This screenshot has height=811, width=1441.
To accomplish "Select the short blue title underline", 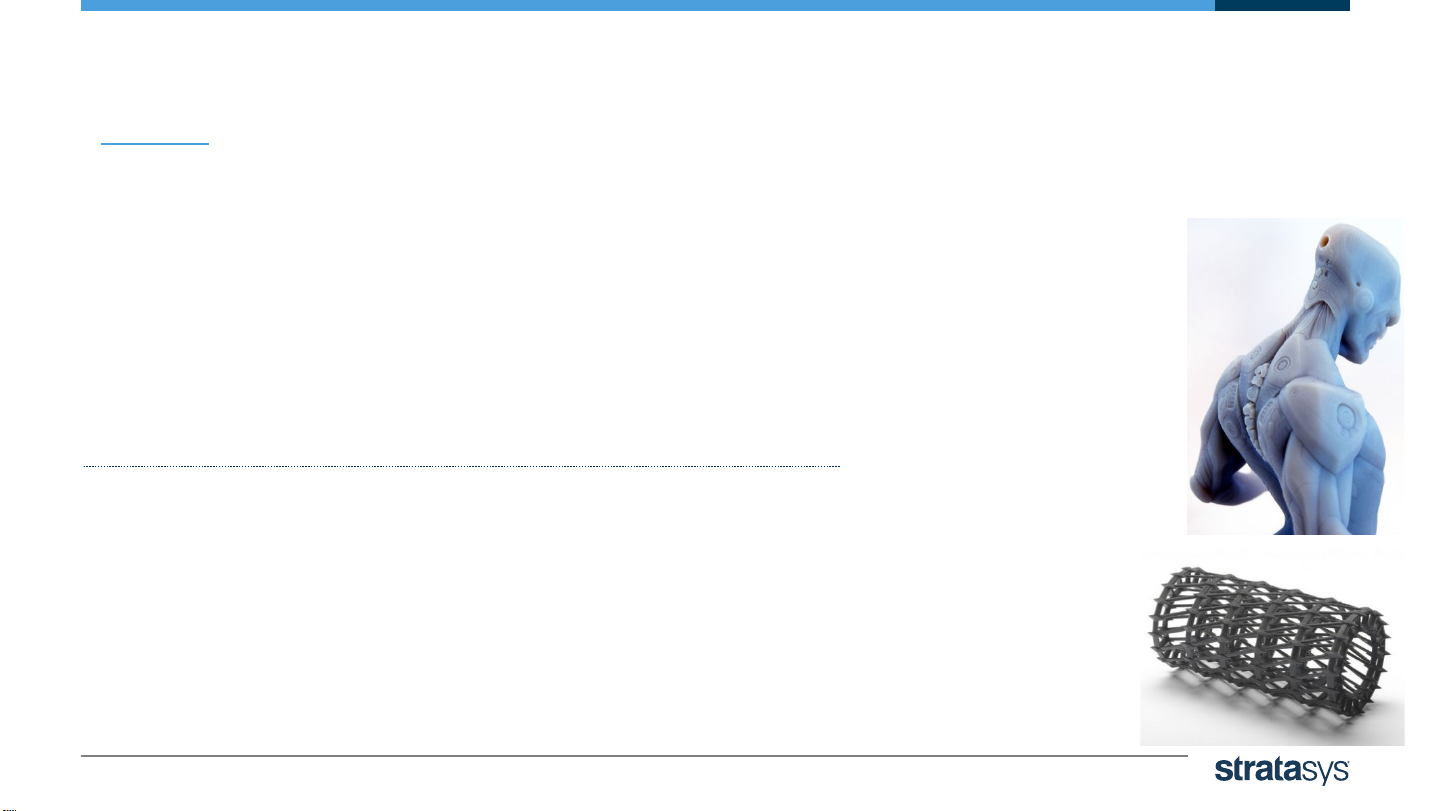I will tap(155, 145).
